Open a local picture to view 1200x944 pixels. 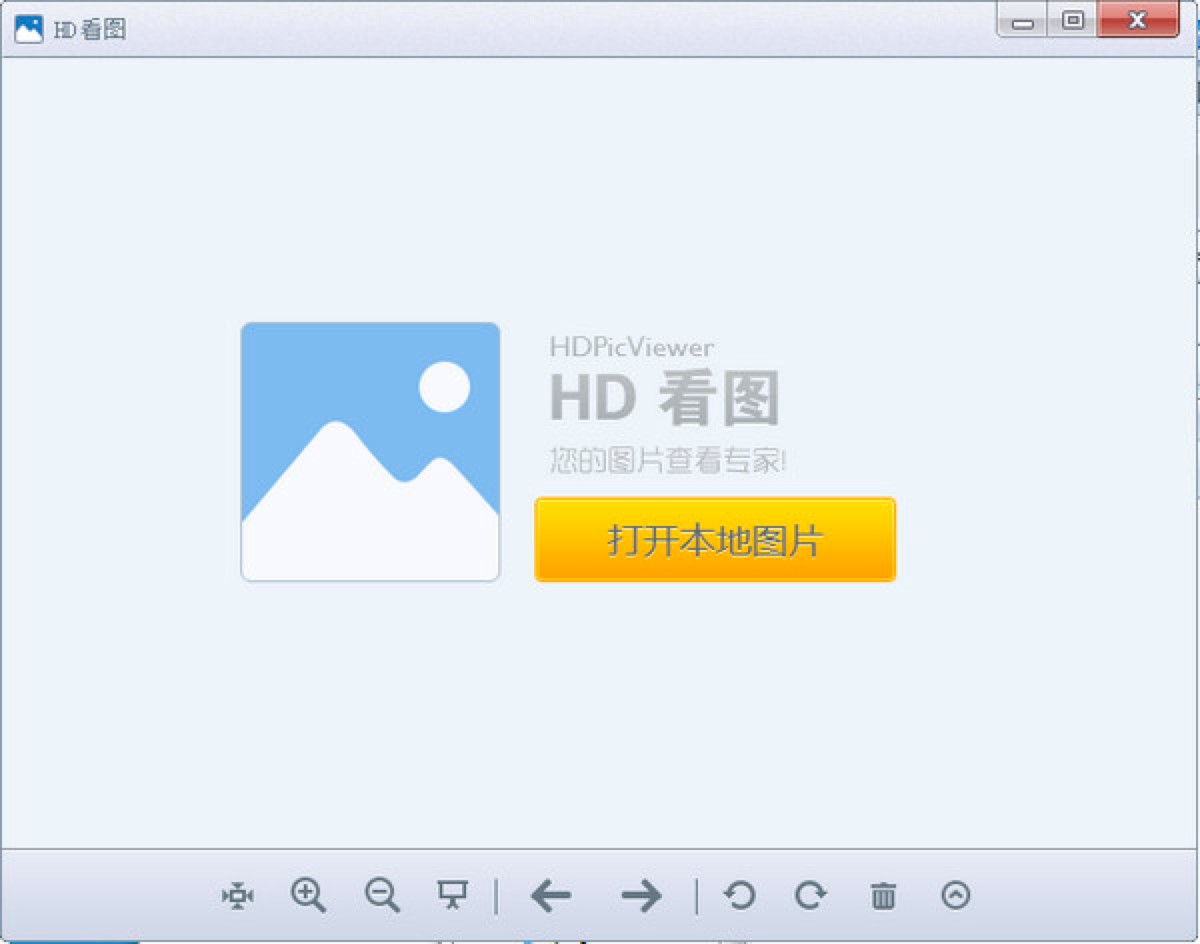click(714, 540)
